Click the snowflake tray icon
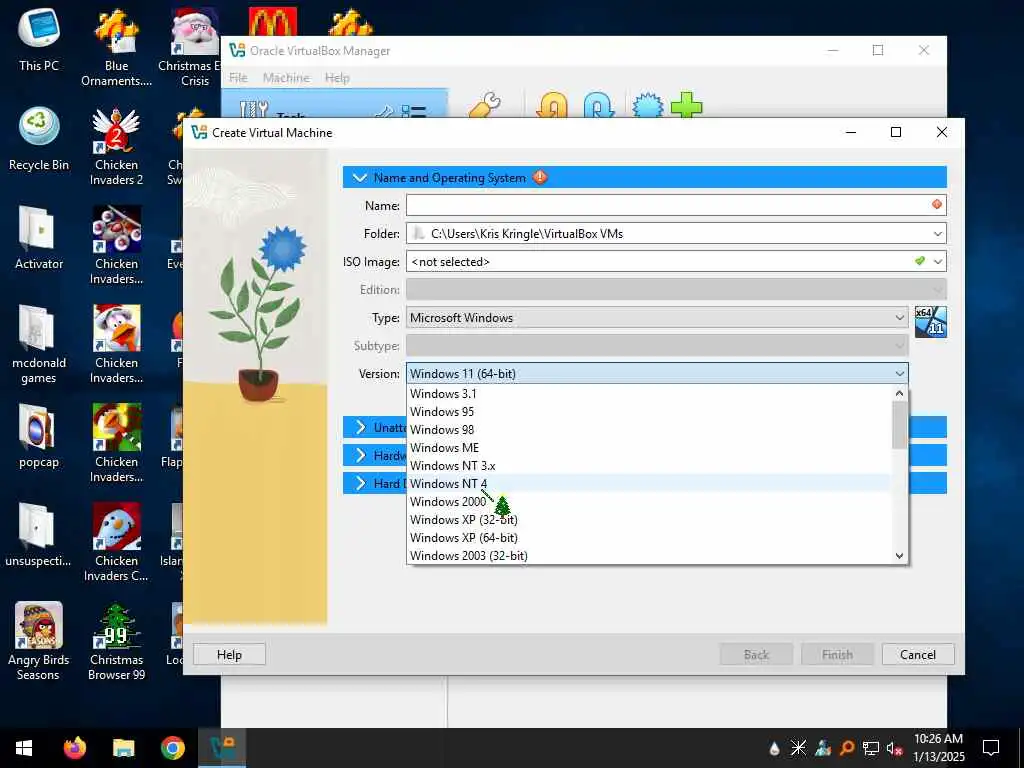Image resolution: width=1024 pixels, height=768 pixels. (798, 748)
